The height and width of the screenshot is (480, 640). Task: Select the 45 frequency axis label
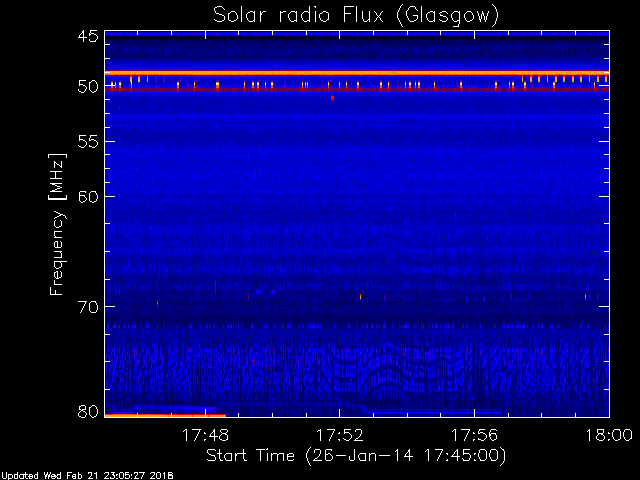click(88, 36)
